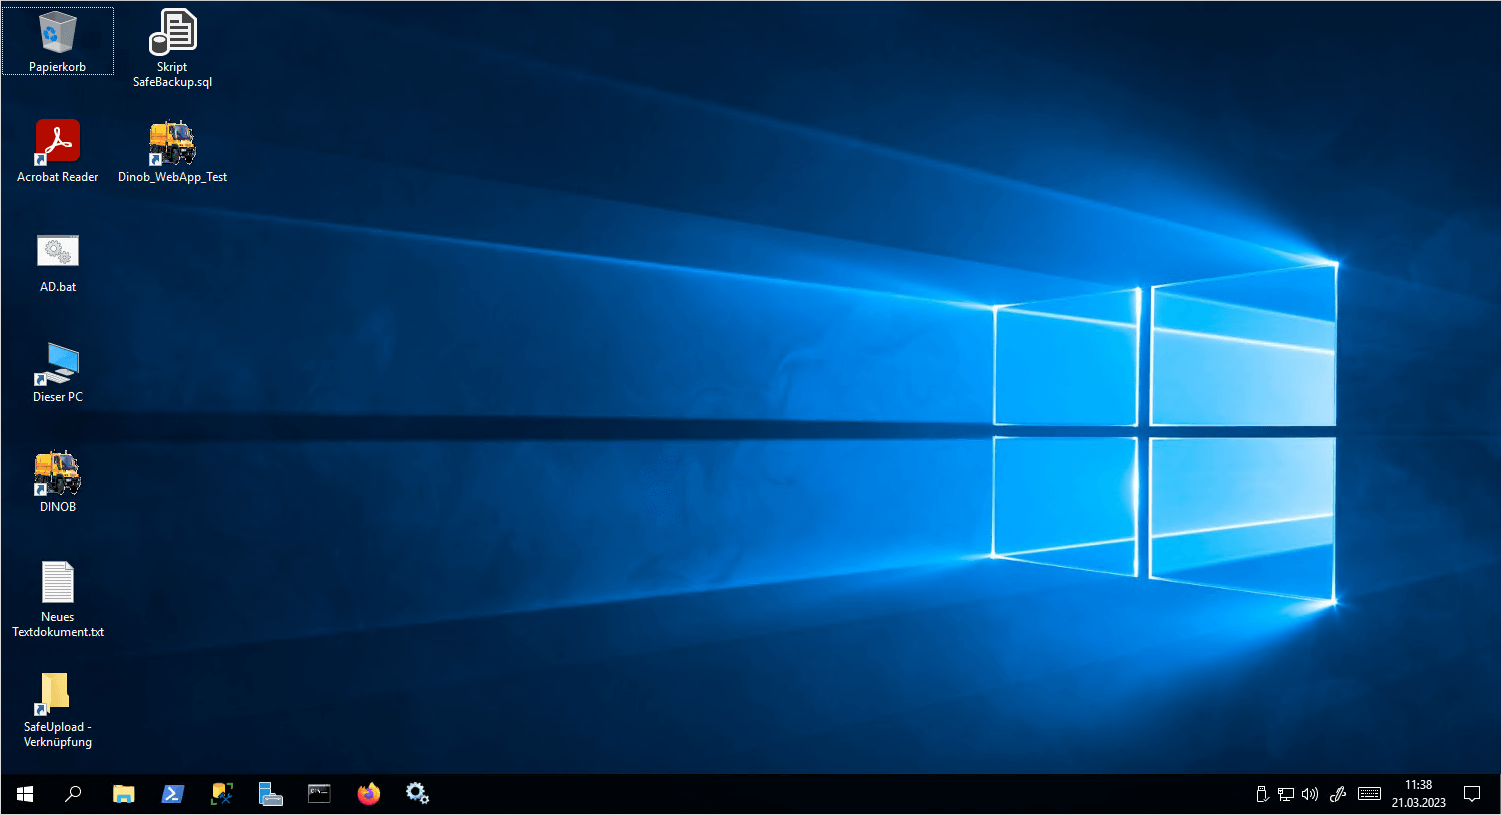Select the Dieser PC shortcut
1501x815 pixels.
click(58, 372)
